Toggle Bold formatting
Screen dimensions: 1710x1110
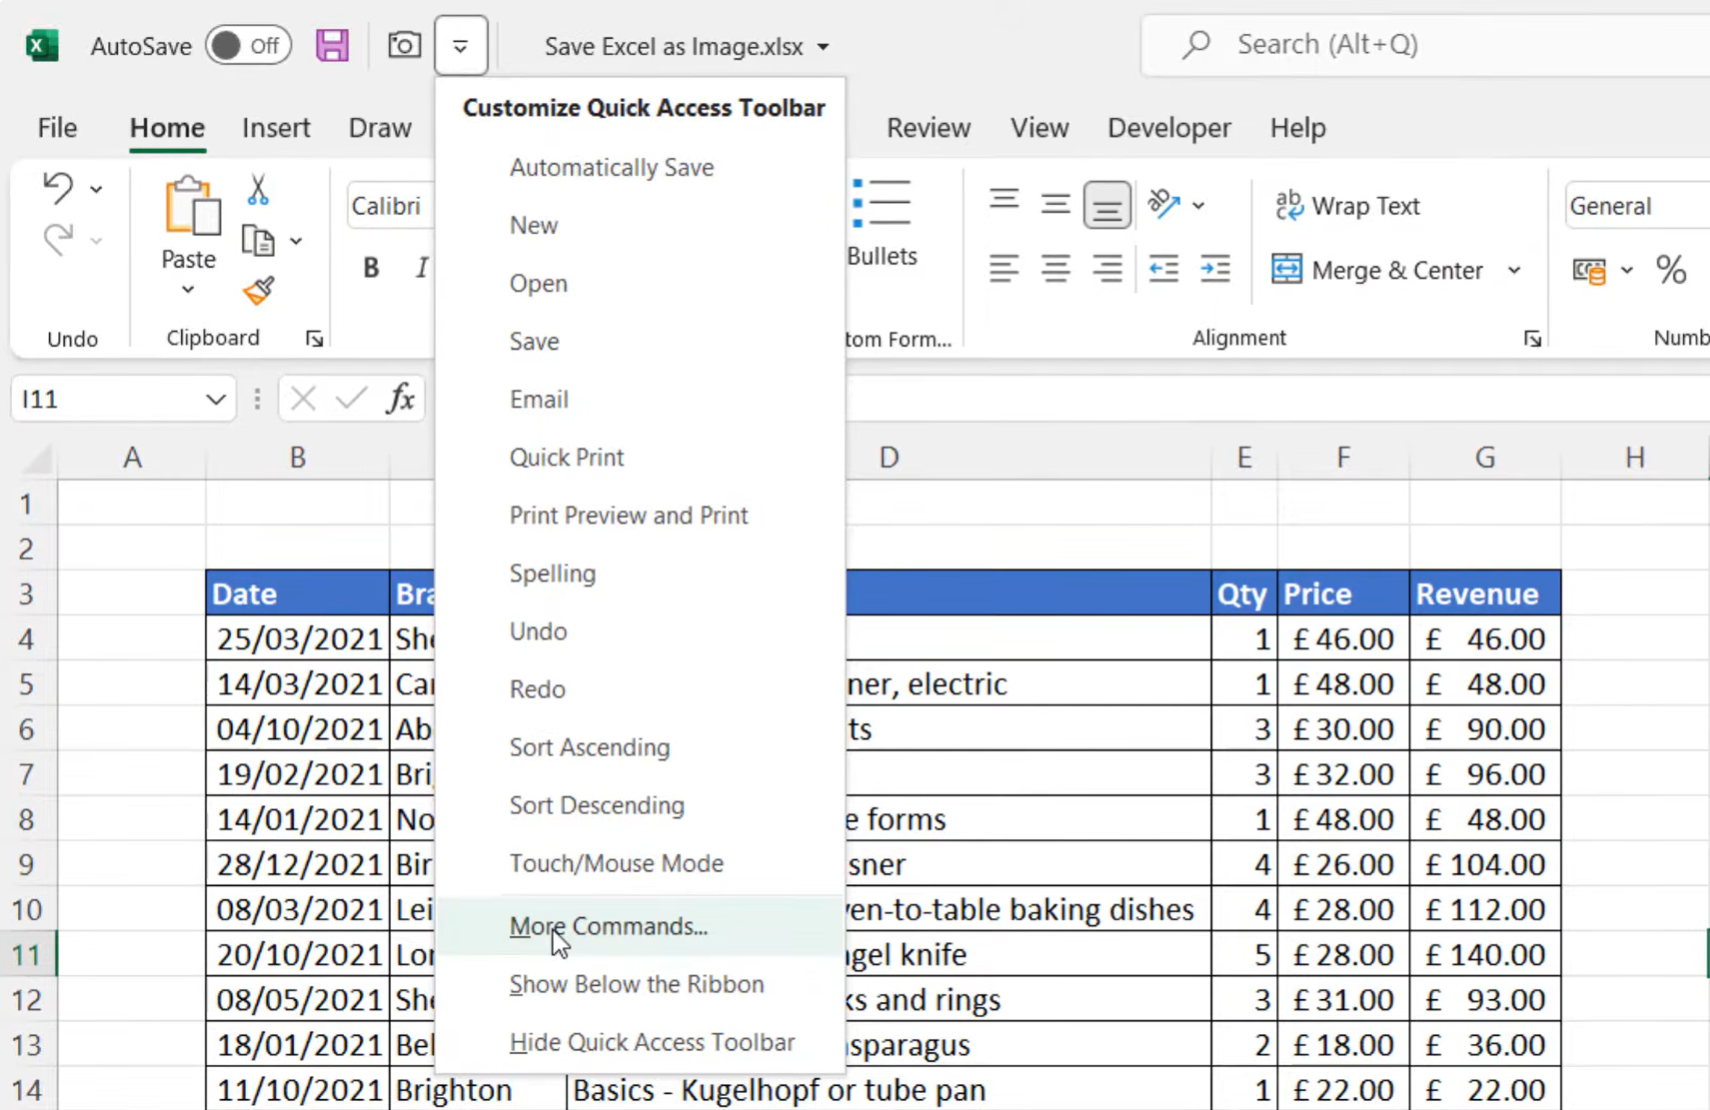tap(371, 268)
